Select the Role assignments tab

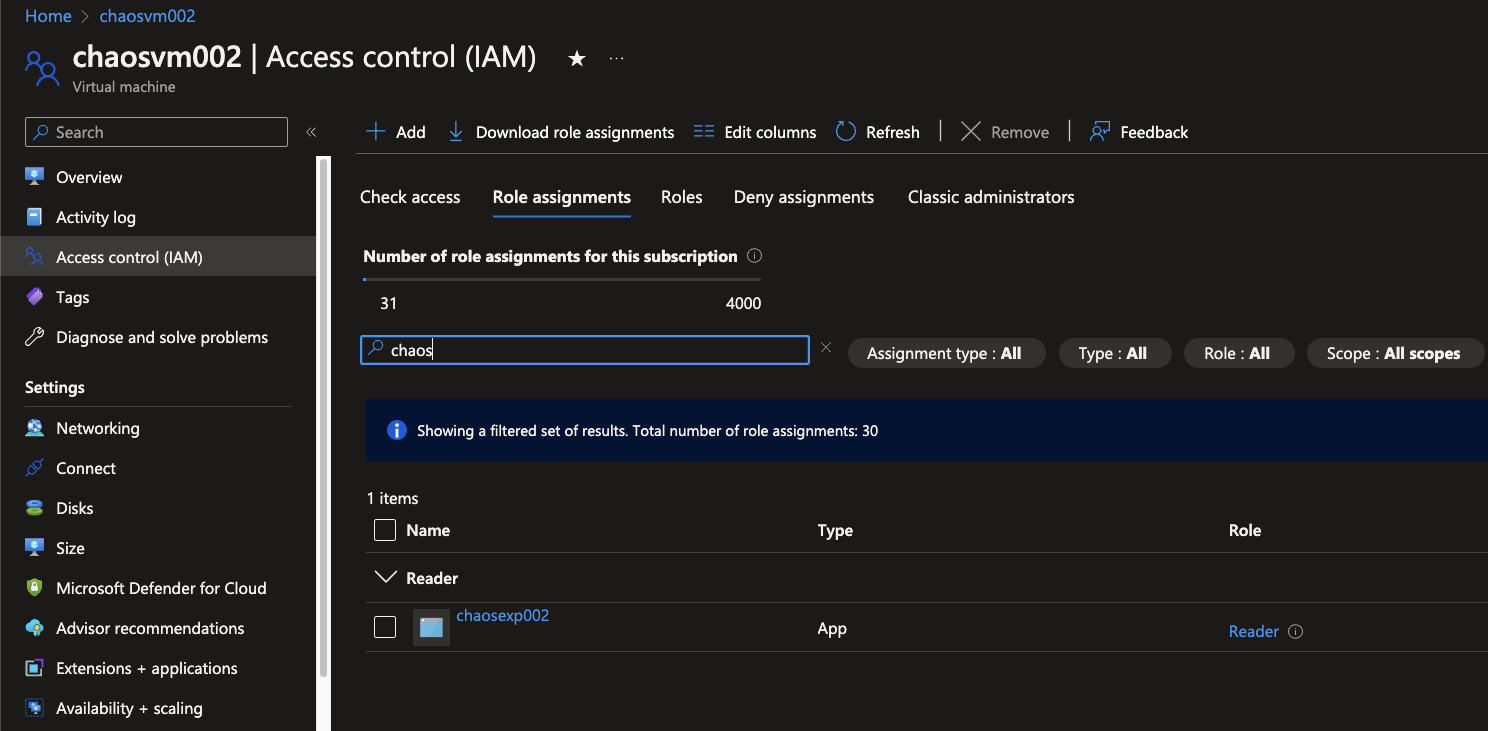(562, 197)
